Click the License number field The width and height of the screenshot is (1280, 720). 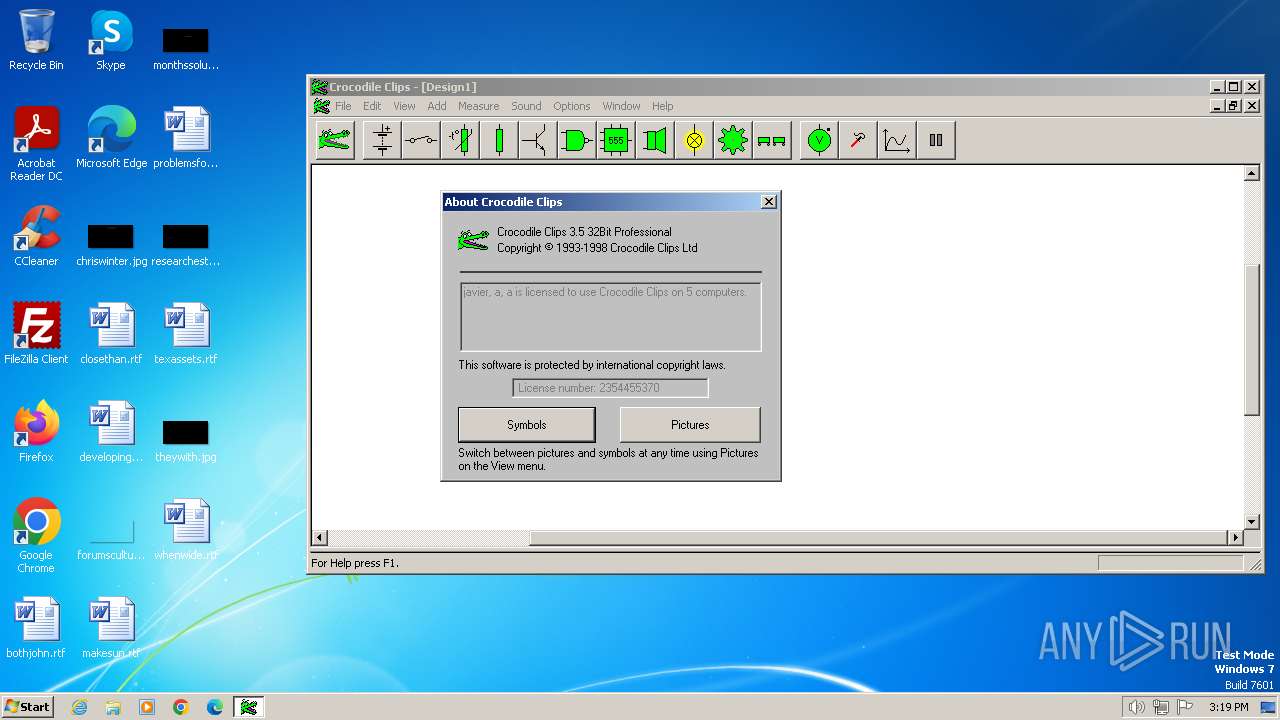tap(610, 388)
